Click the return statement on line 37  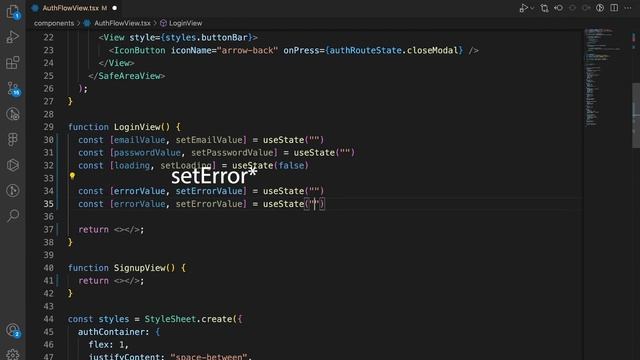(x=111, y=229)
